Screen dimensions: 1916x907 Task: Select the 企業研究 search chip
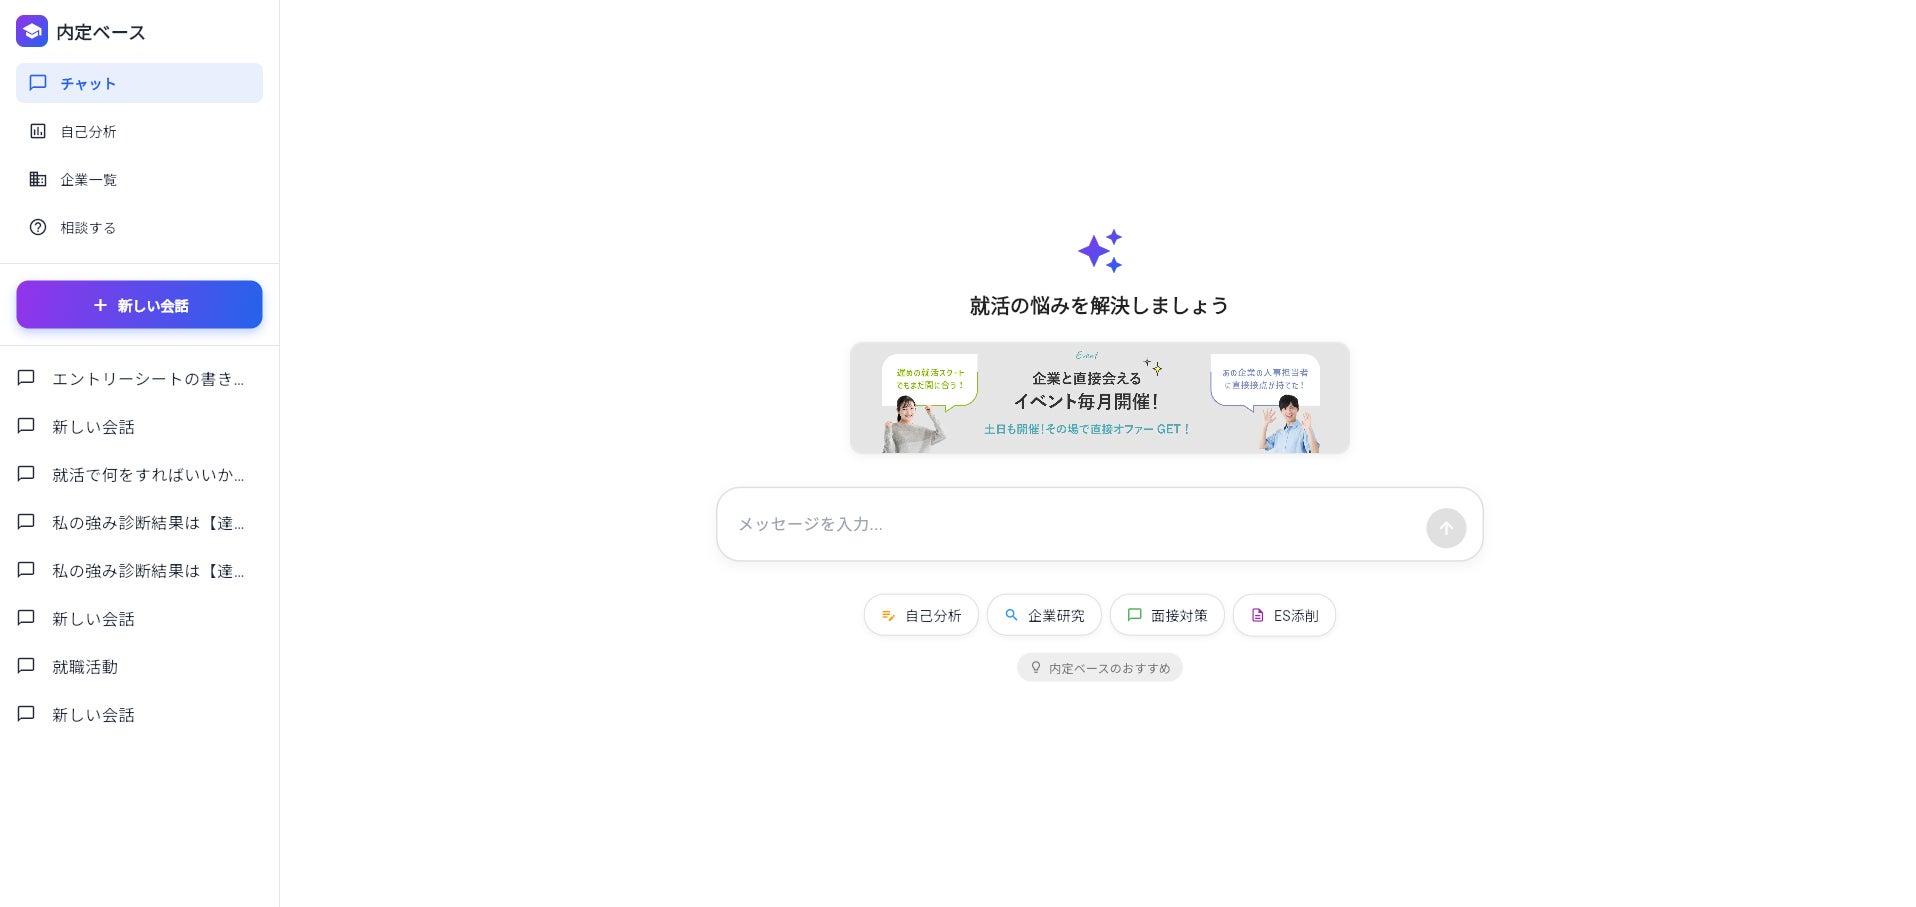(1044, 615)
